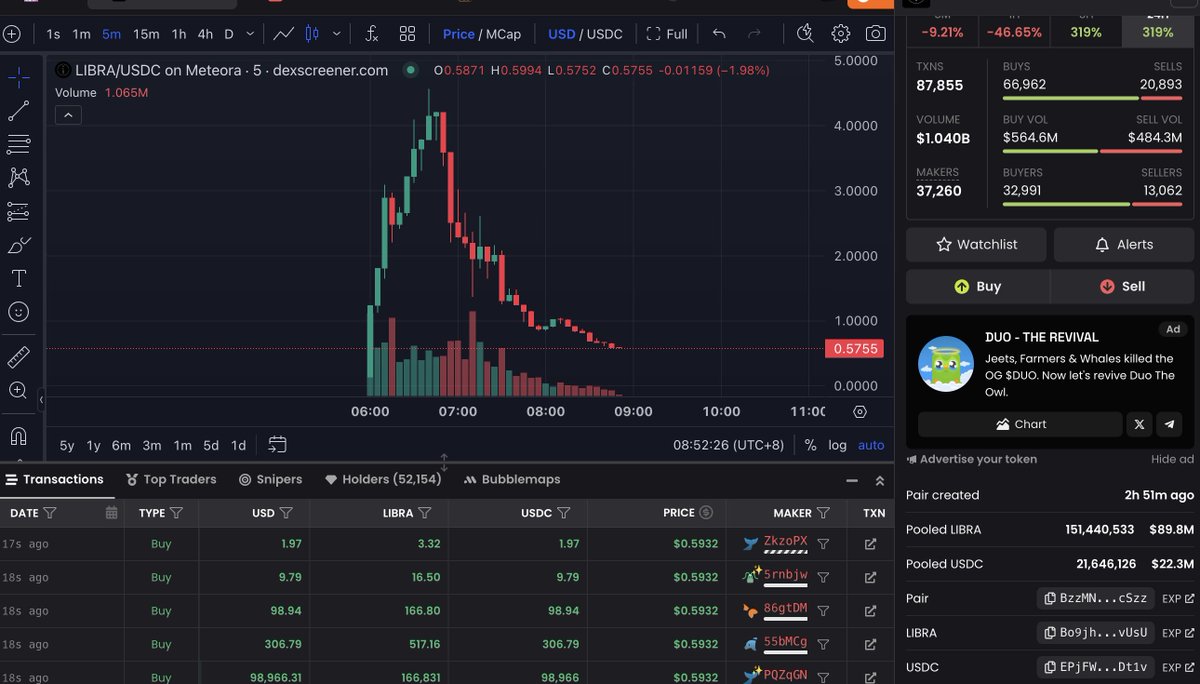Choose the line chart style

[x=283, y=34]
